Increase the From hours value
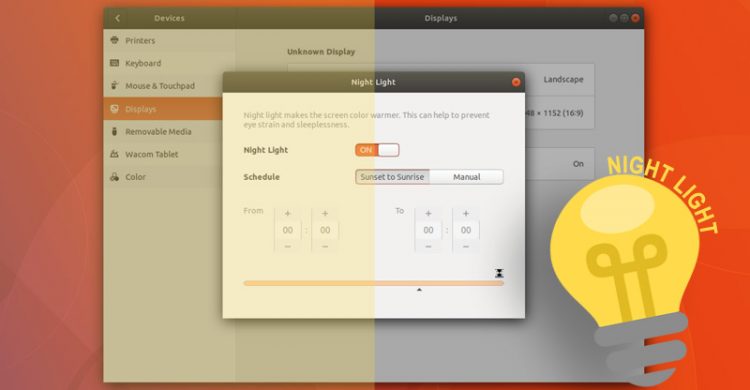750x390 pixels. [x=287, y=213]
